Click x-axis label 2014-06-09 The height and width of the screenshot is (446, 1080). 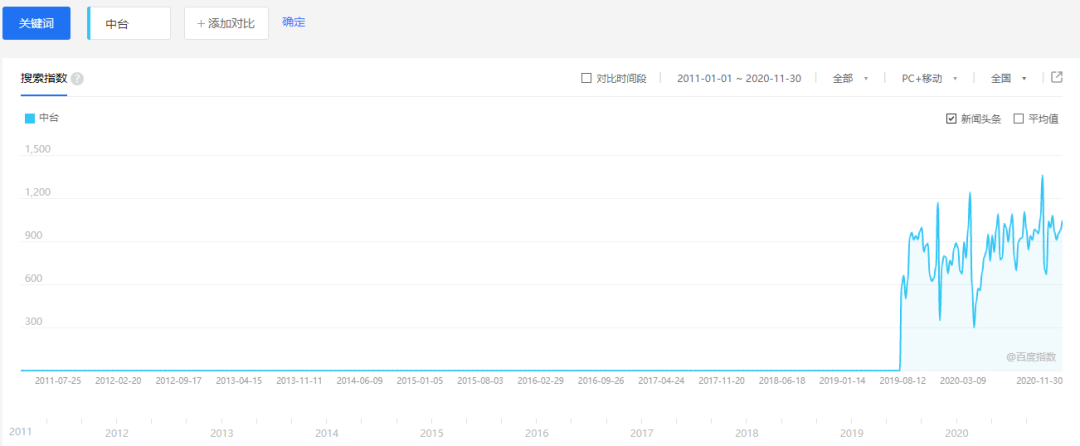pos(360,380)
